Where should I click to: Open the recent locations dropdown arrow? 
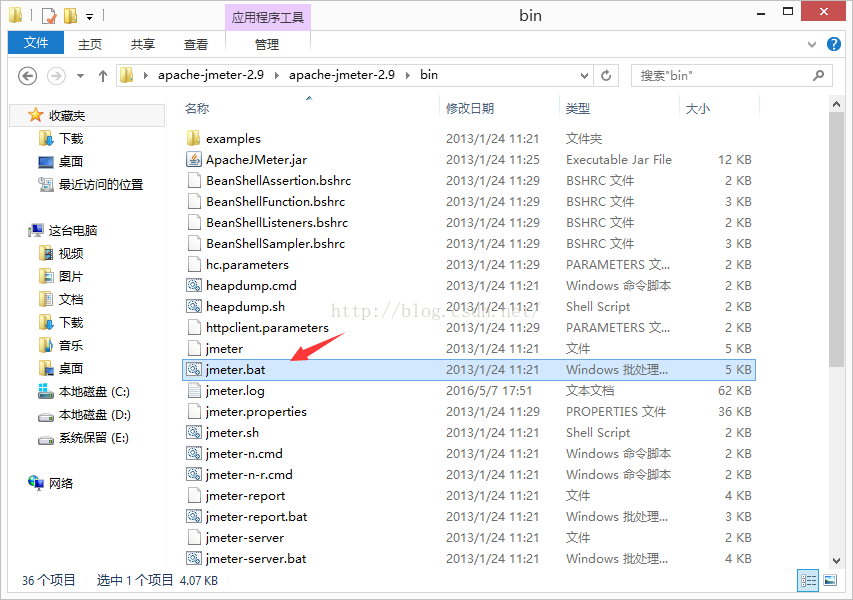81,76
